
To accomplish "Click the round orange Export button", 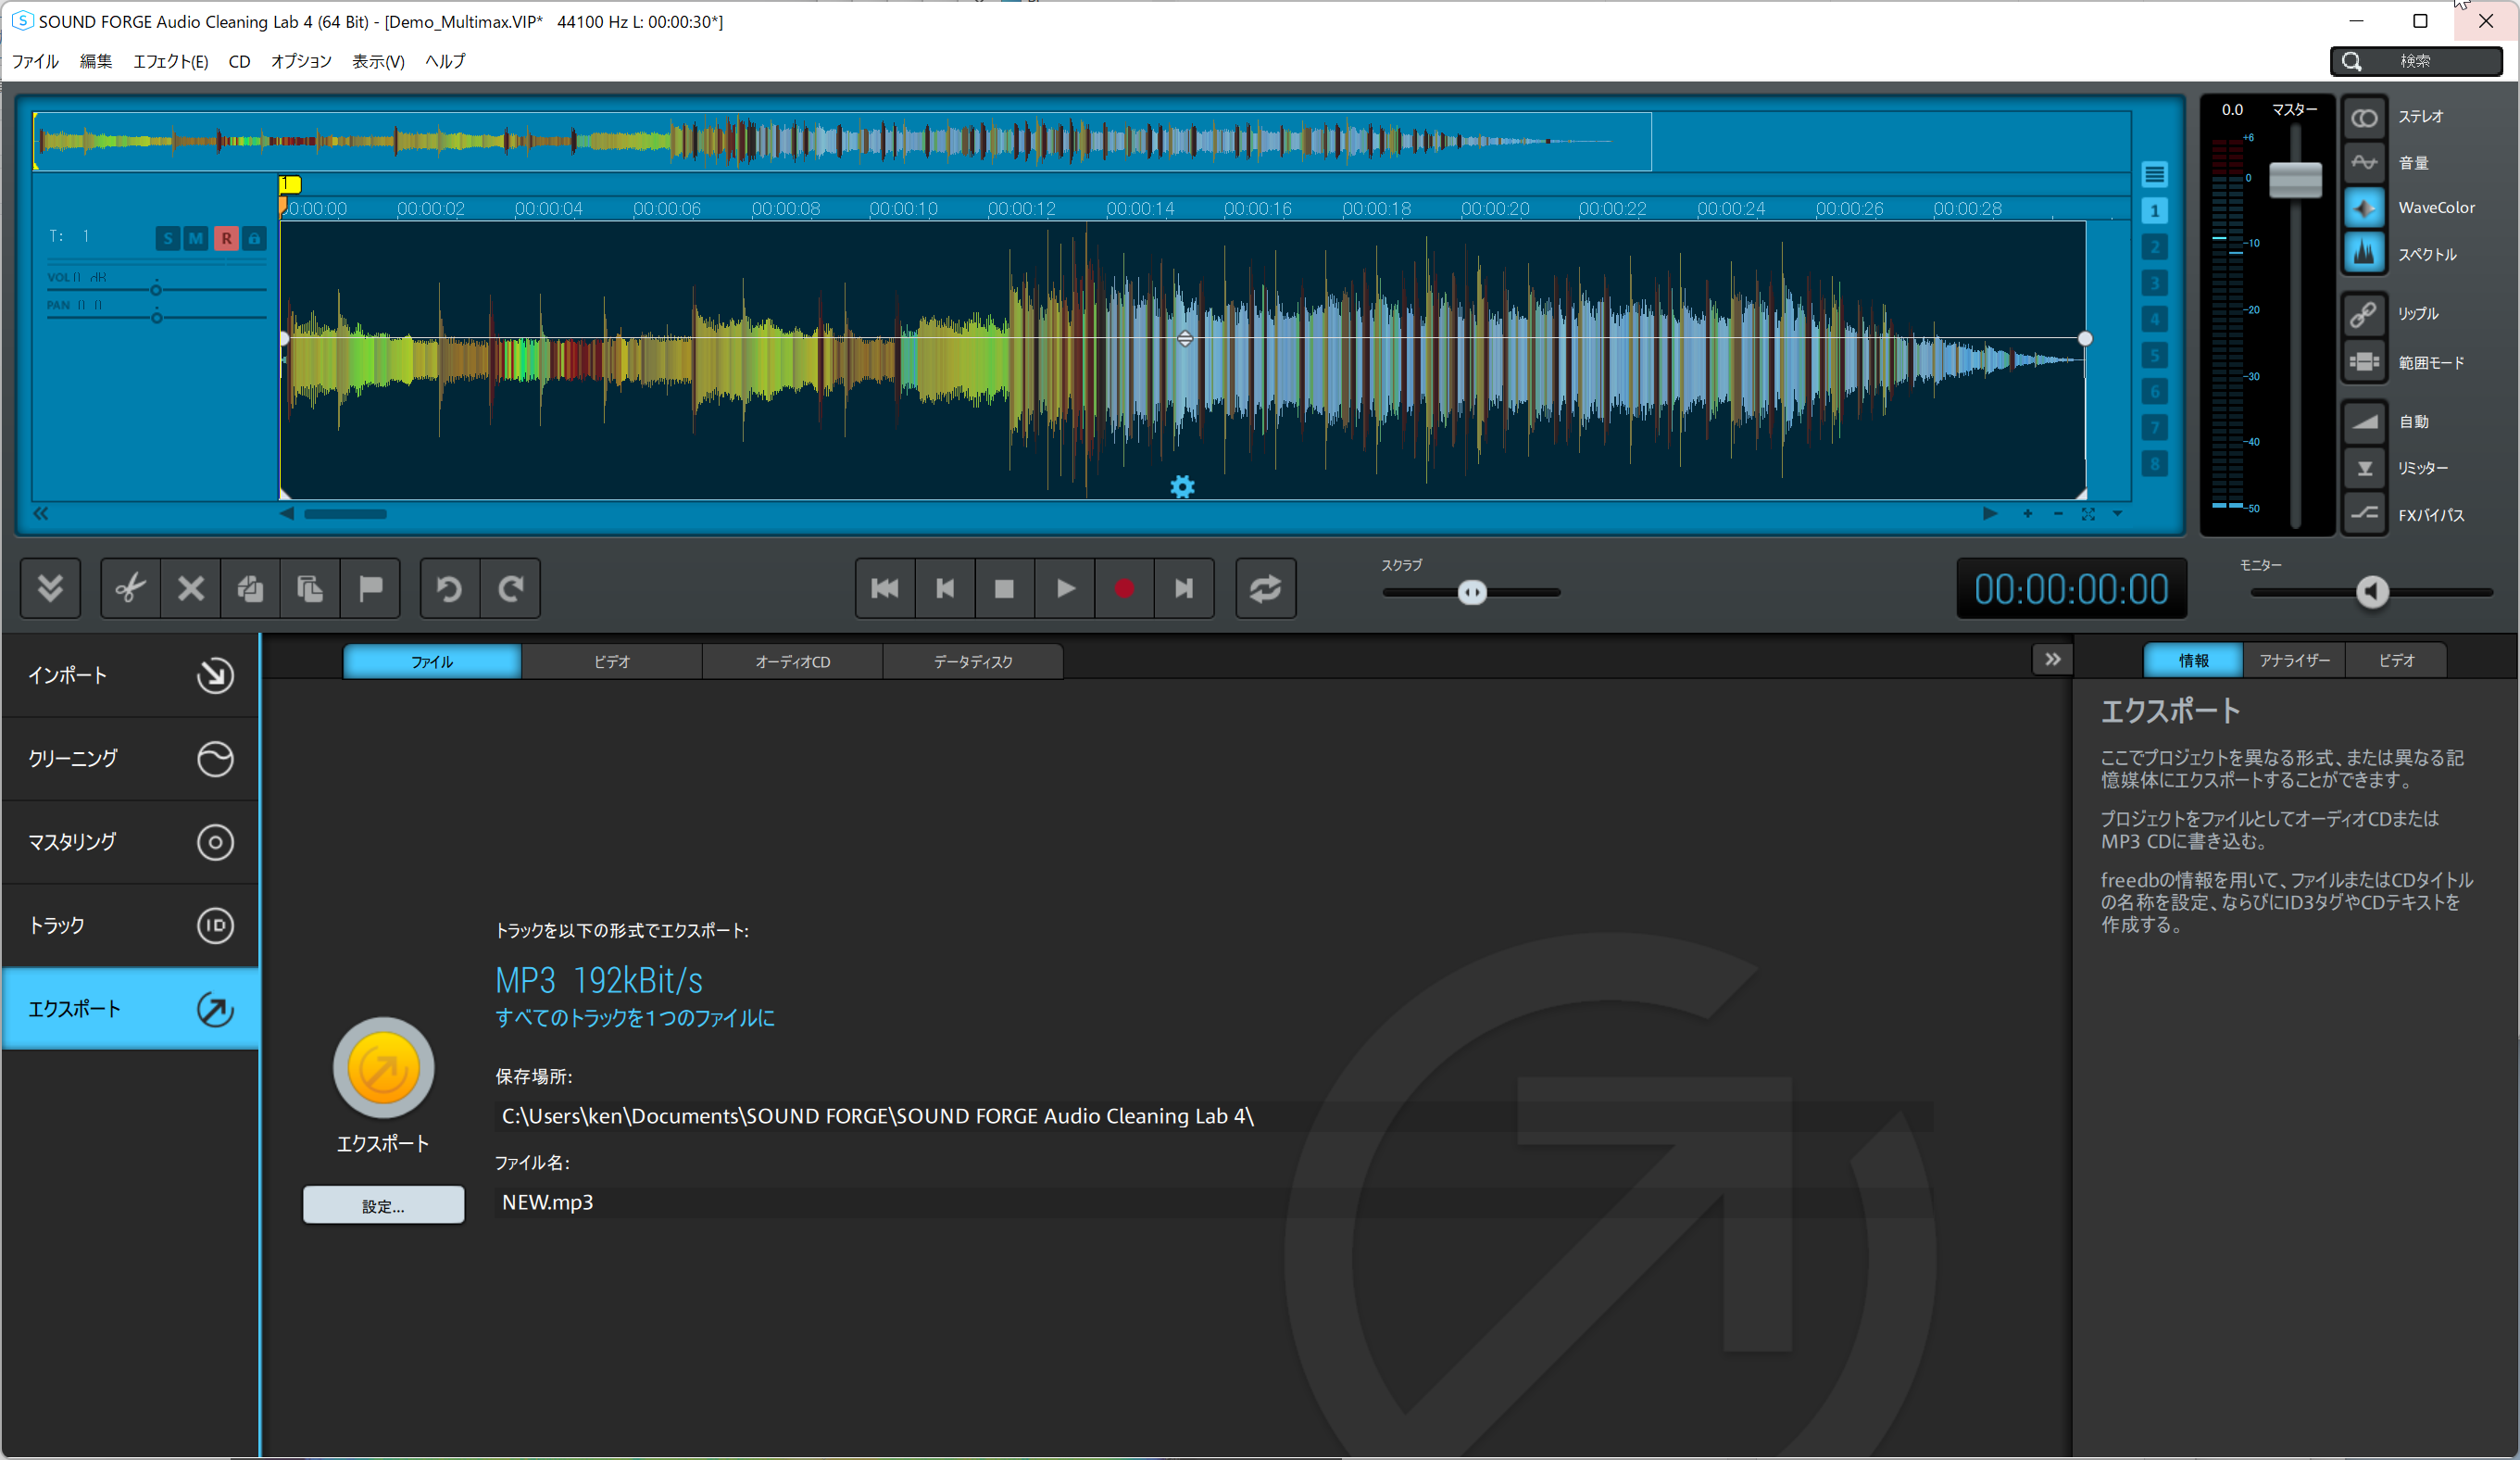I will pyautogui.click(x=383, y=1068).
